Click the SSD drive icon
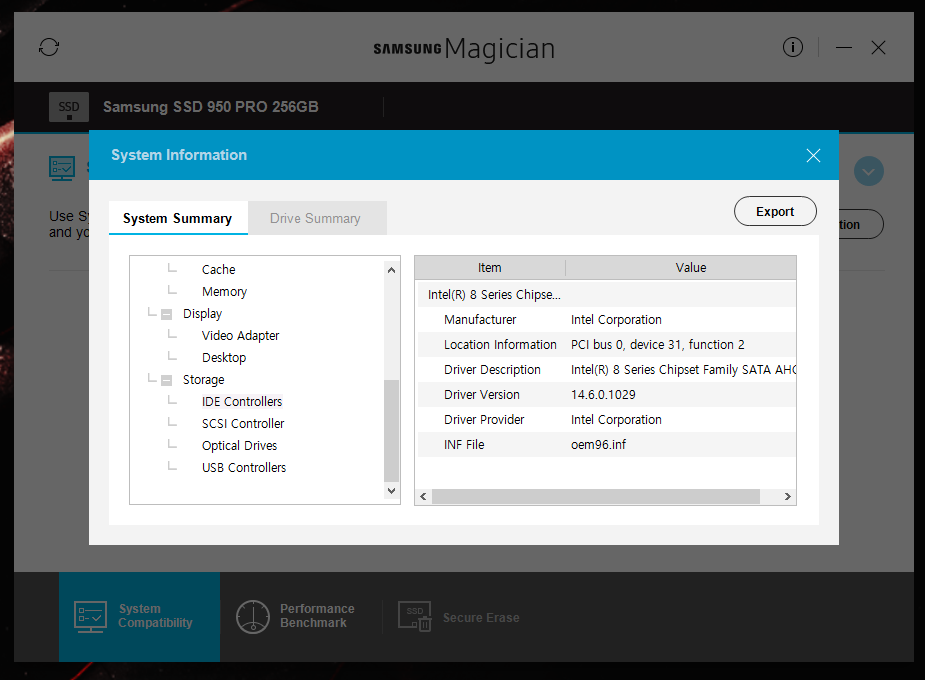925x680 pixels. [x=69, y=107]
